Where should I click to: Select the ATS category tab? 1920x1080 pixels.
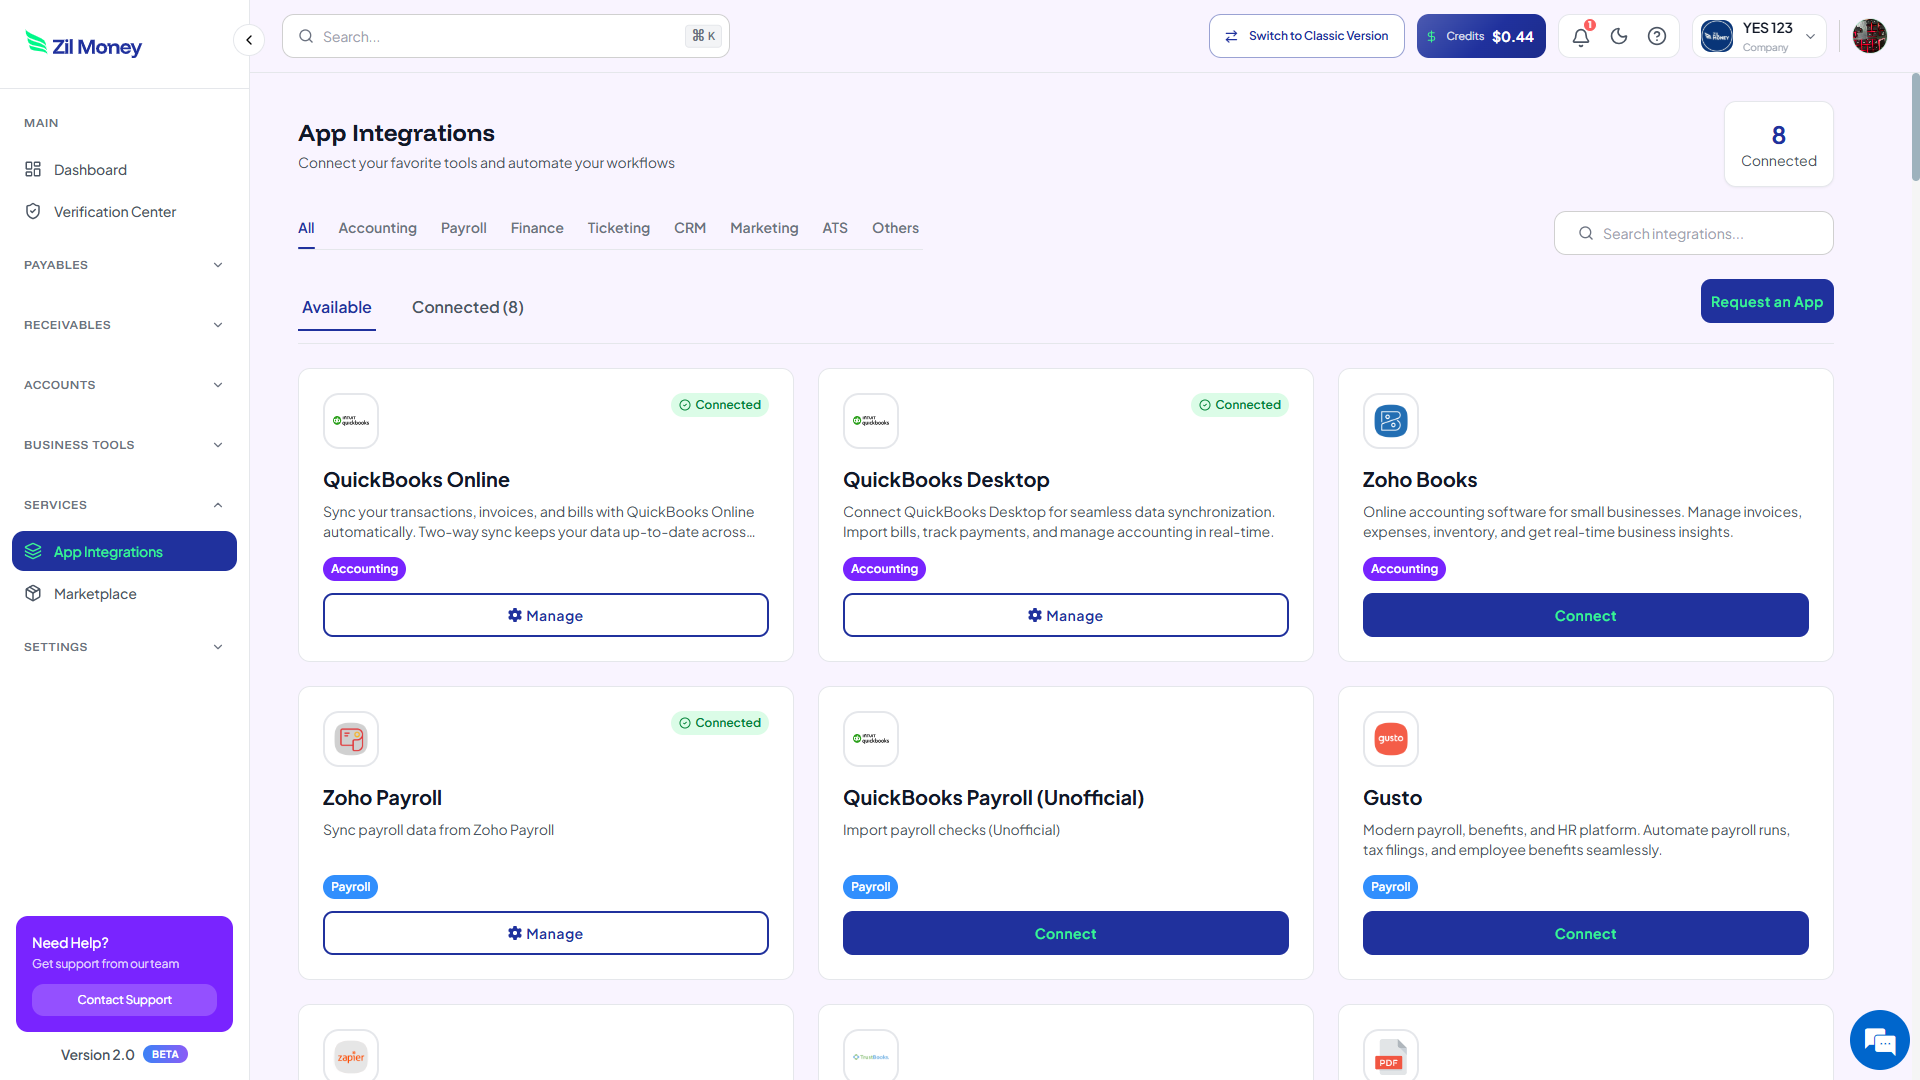pyautogui.click(x=835, y=228)
